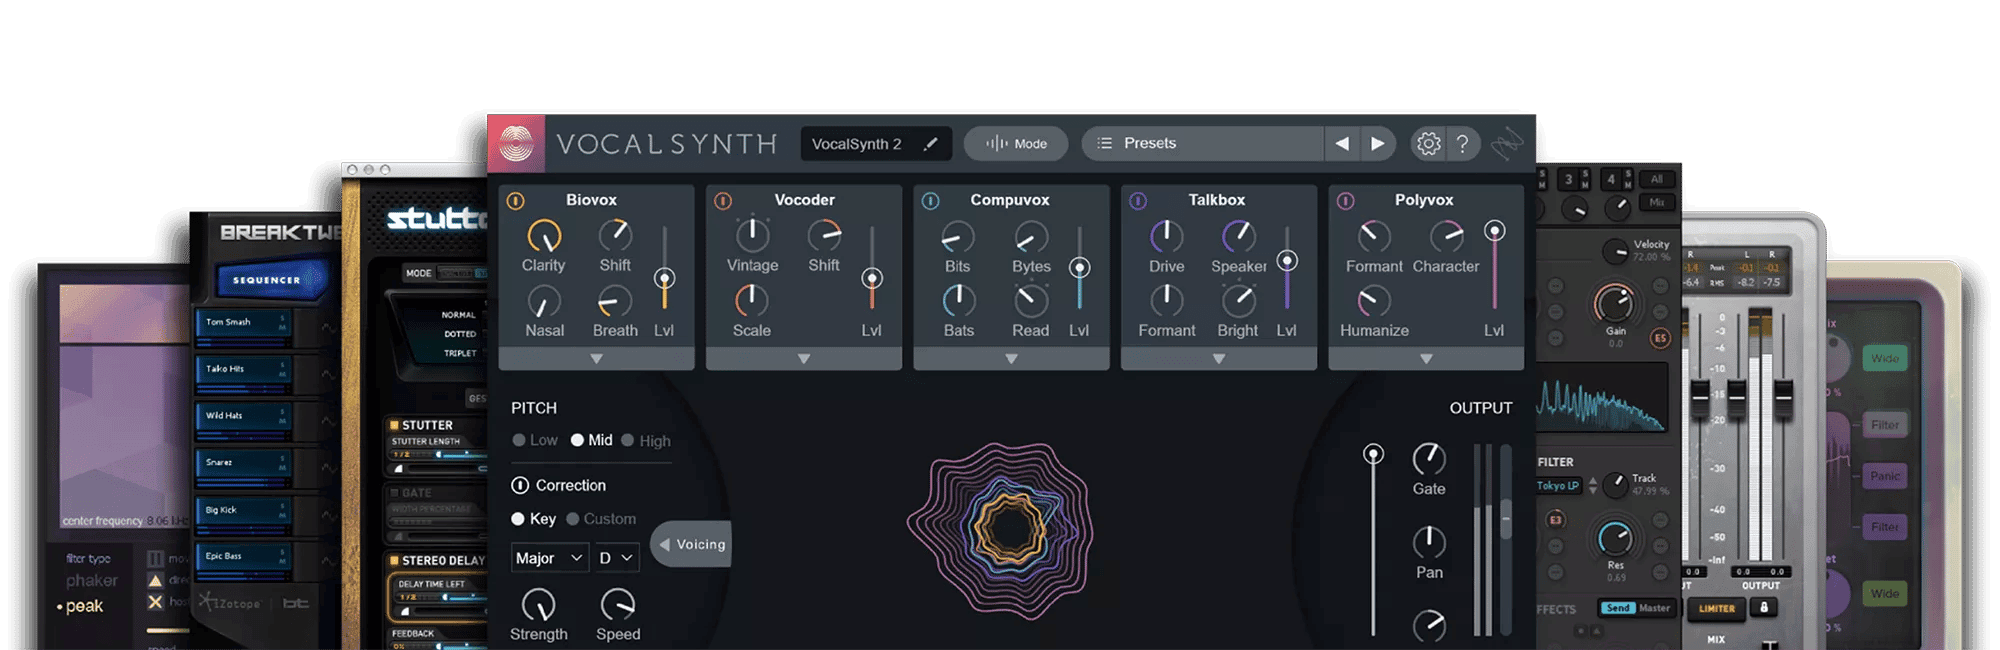Expand the Compuvox advanced panel arrow
The image size is (2000, 650).
click(x=1011, y=359)
